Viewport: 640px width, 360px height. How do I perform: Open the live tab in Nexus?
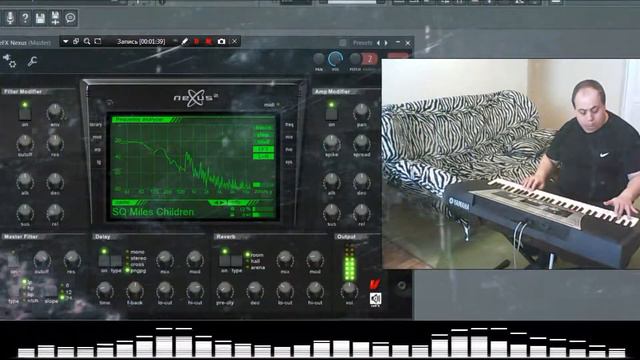click(289, 149)
